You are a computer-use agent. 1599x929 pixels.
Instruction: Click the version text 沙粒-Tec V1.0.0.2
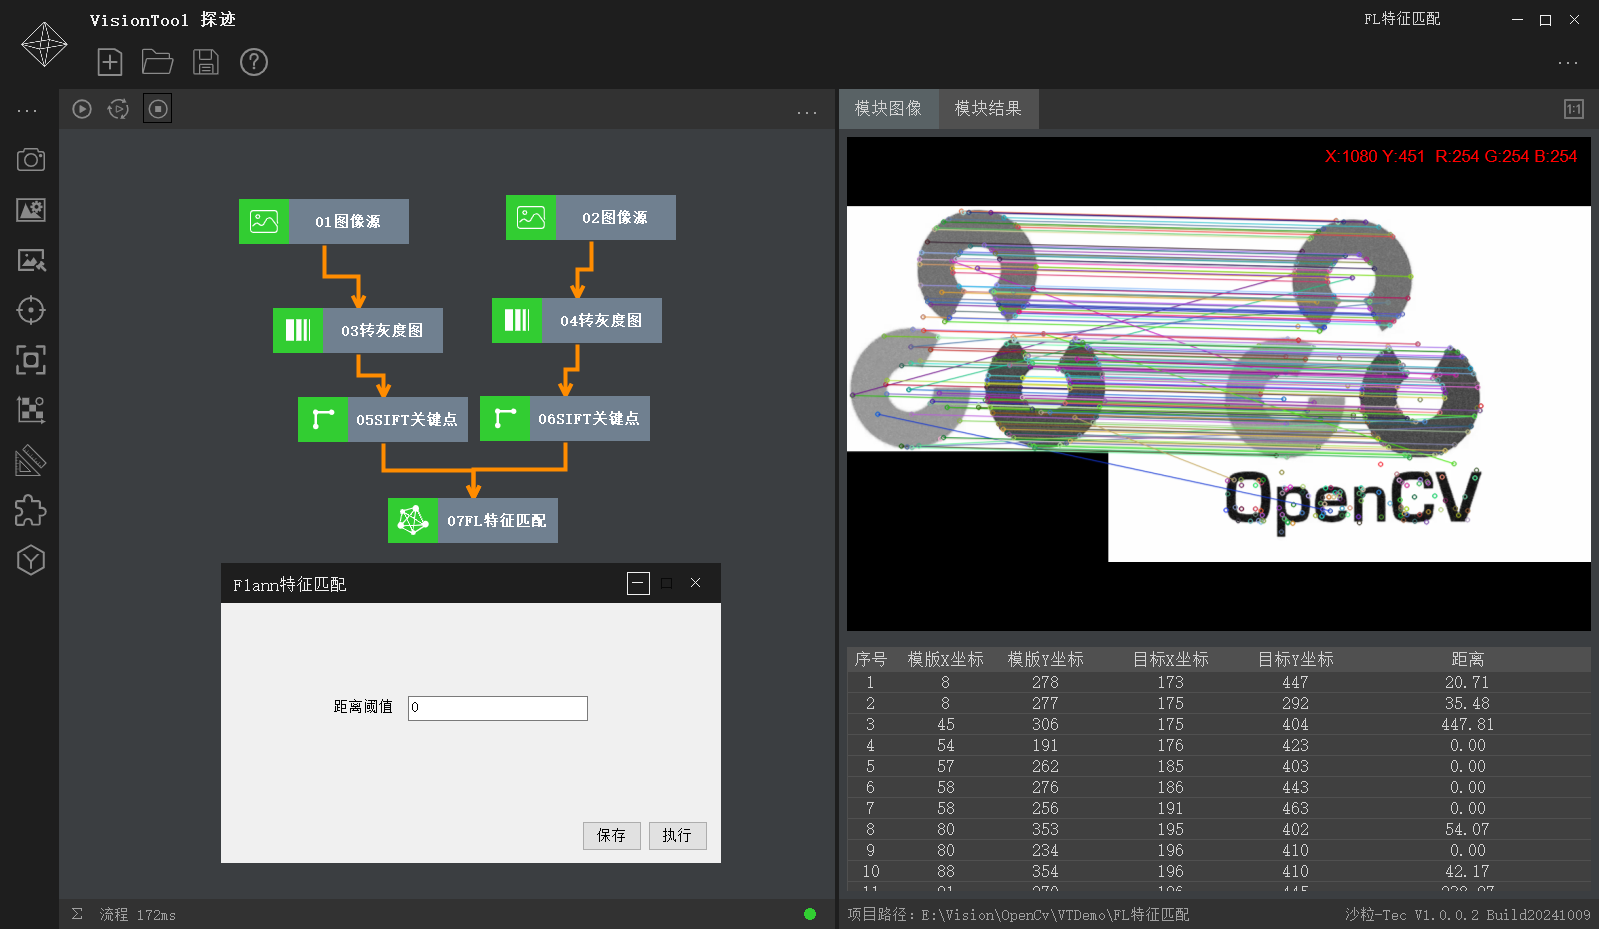(x=1467, y=915)
